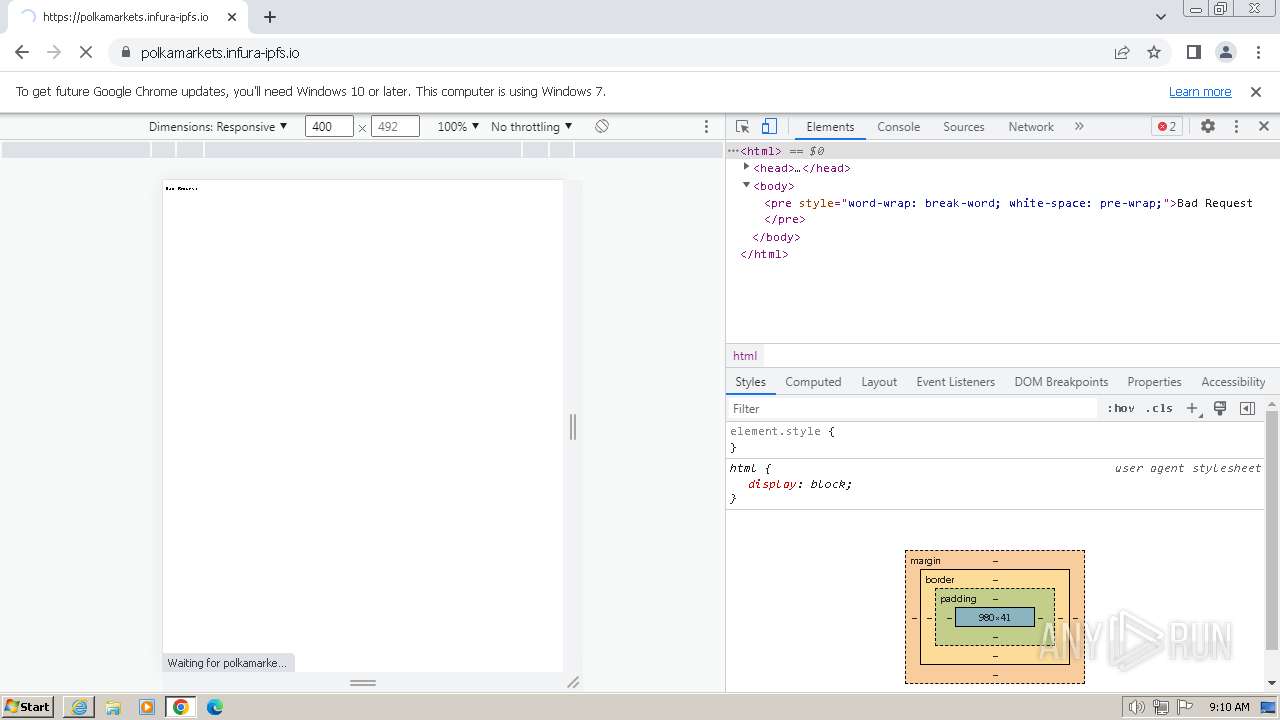
Task: Open Chrome three-dot menu
Action: 1258,52
